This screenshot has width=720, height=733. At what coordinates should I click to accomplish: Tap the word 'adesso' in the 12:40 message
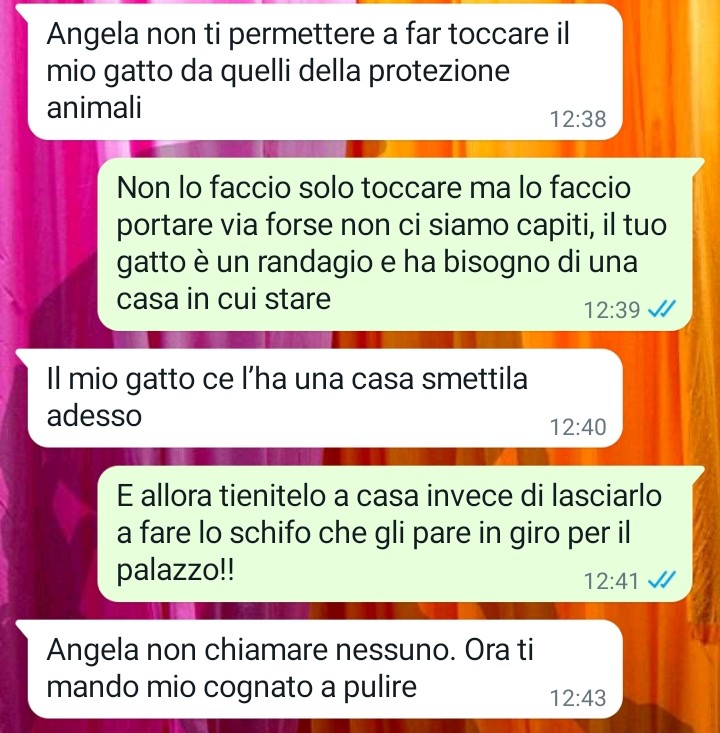click(x=94, y=416)
